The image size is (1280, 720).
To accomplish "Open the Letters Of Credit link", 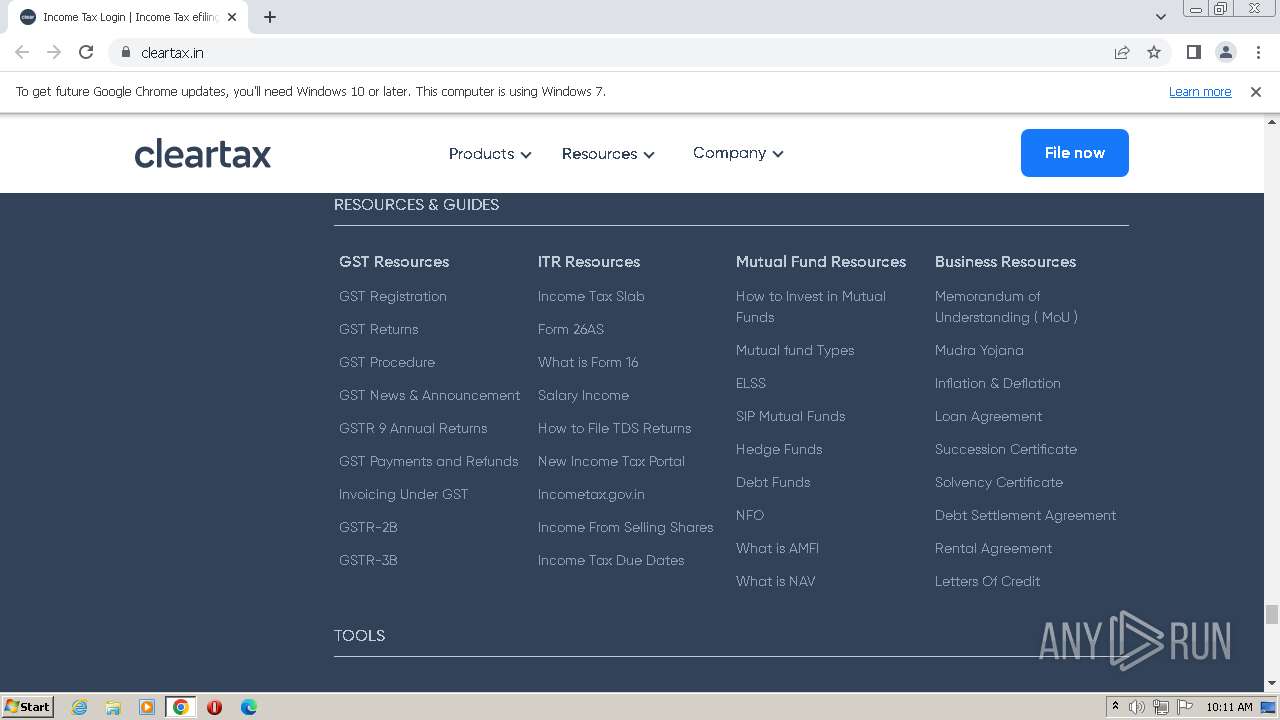I will click(987, 581).
